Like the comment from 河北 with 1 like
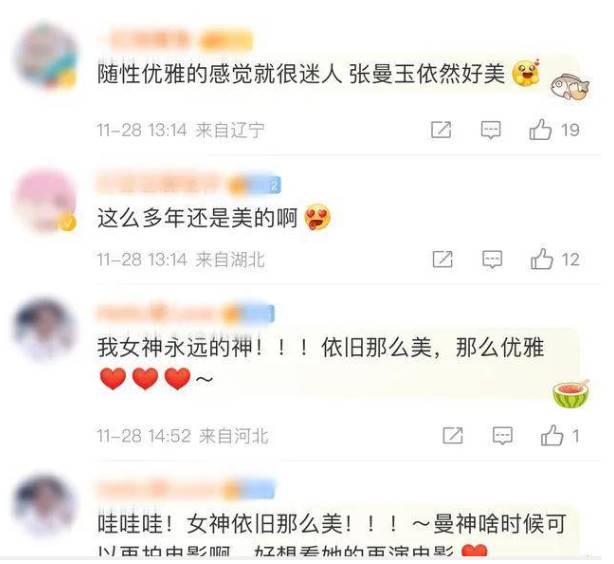Screen dimensions: 614x564 coord(552,436)
